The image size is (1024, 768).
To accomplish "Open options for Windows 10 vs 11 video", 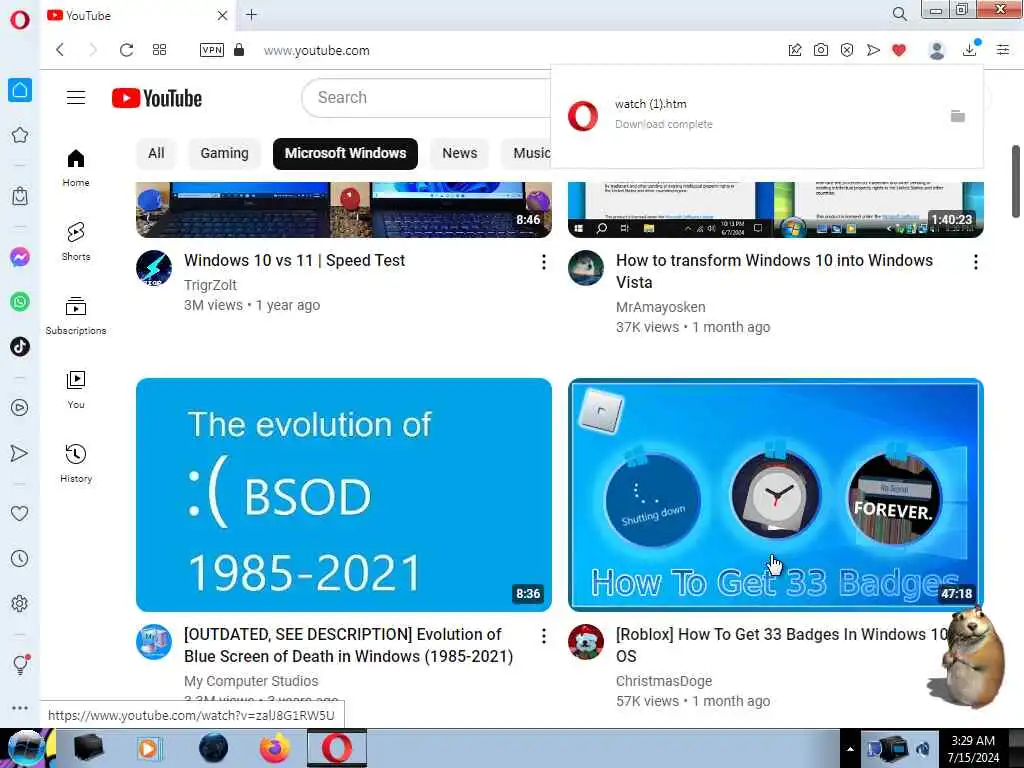I will tap(543, 263).
